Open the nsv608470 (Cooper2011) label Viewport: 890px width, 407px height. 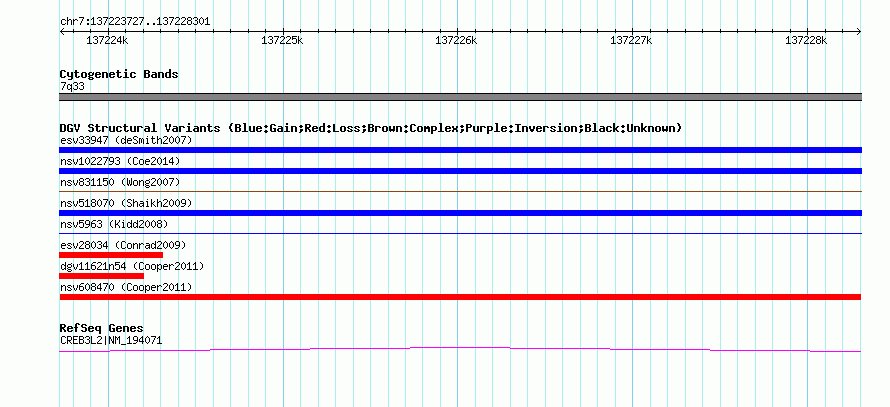coord(126,287)
